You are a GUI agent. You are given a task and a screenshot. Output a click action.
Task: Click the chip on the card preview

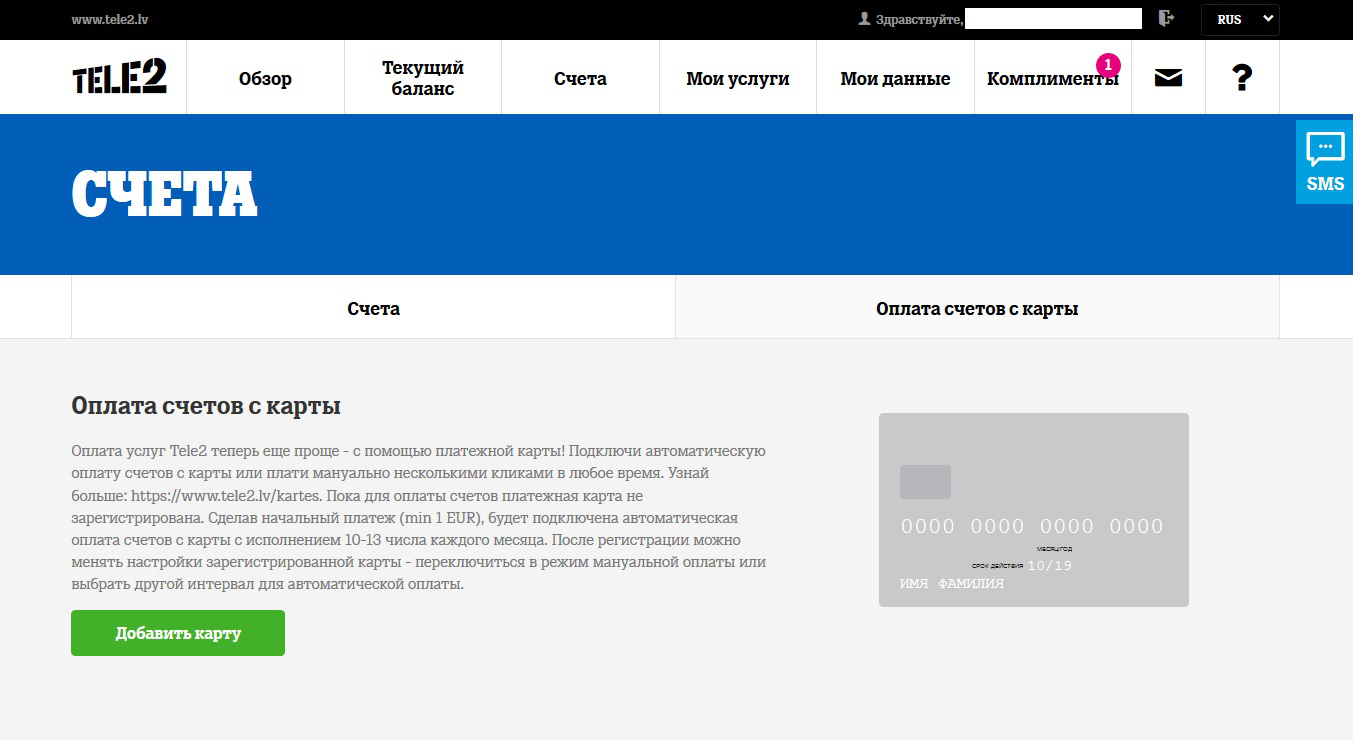point(925,482)
